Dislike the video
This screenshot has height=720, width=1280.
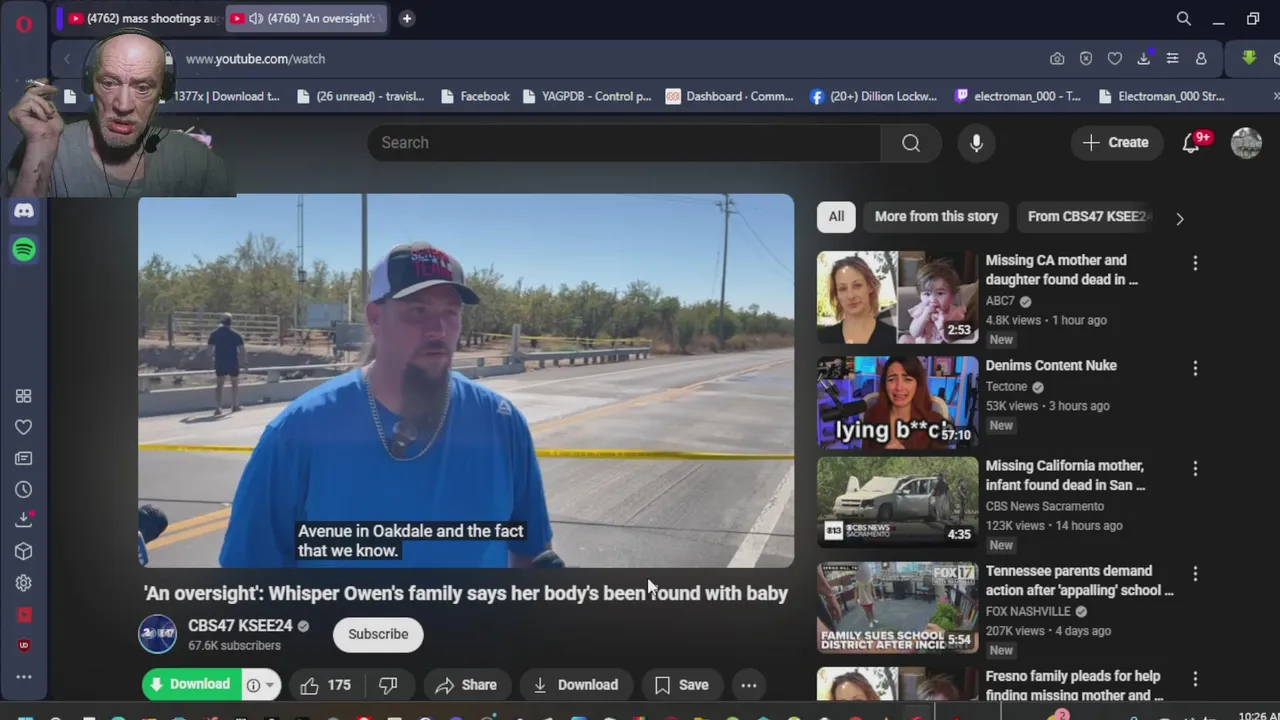(x=388, y=685)
